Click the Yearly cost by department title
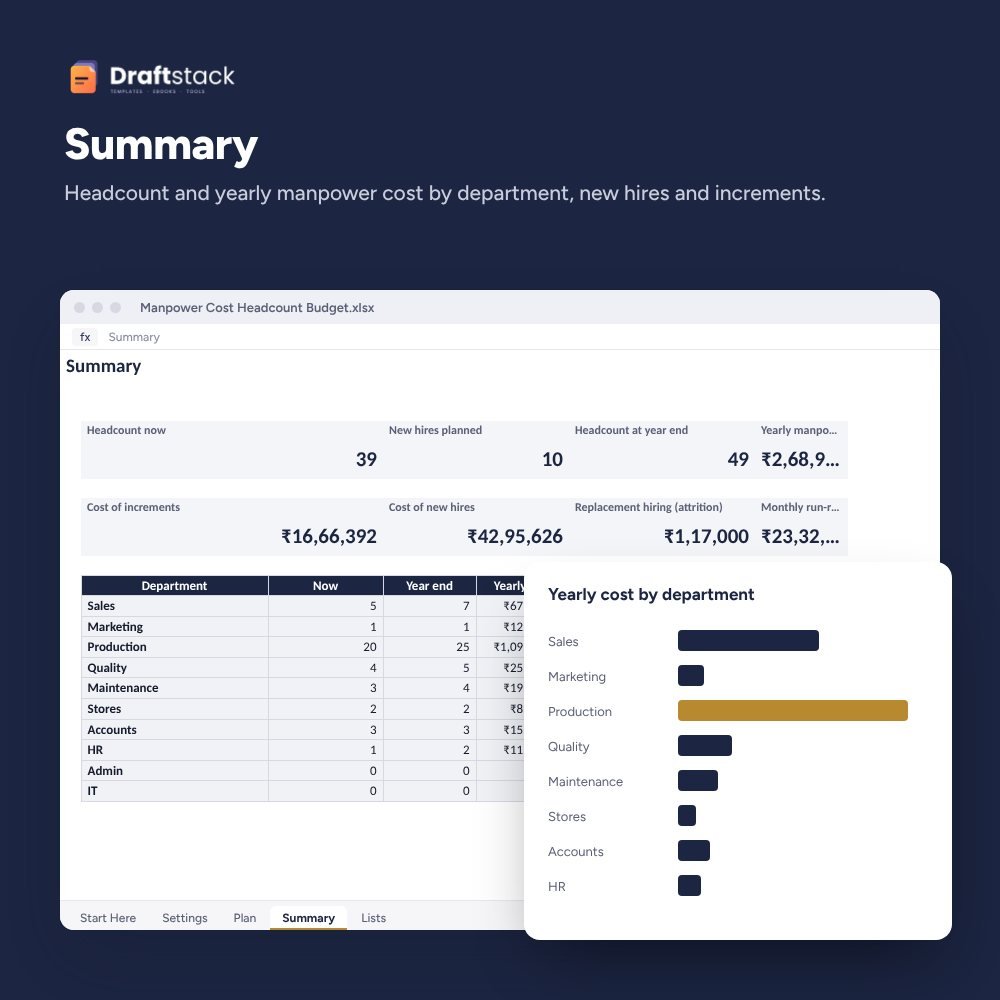1000x1000 pixels. point(651,594)
